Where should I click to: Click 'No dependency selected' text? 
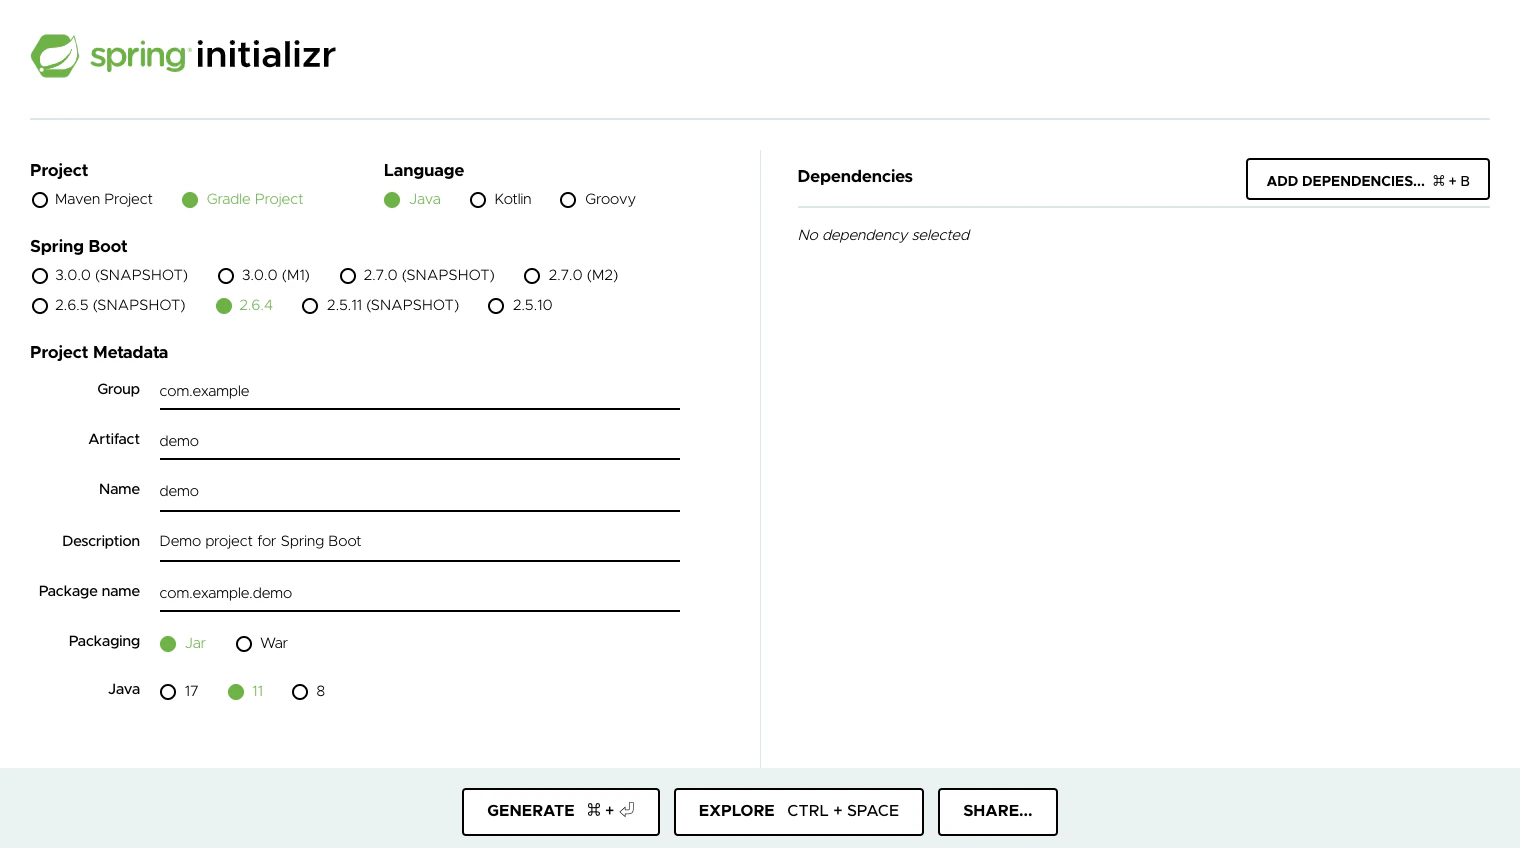coord(884,235)
